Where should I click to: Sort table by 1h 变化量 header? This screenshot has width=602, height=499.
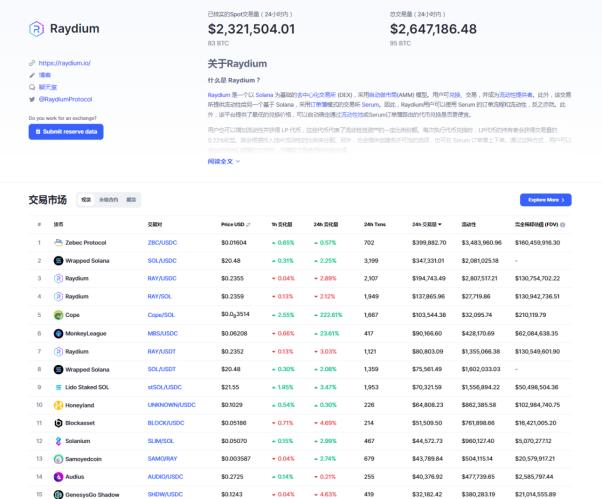point(282,225)
